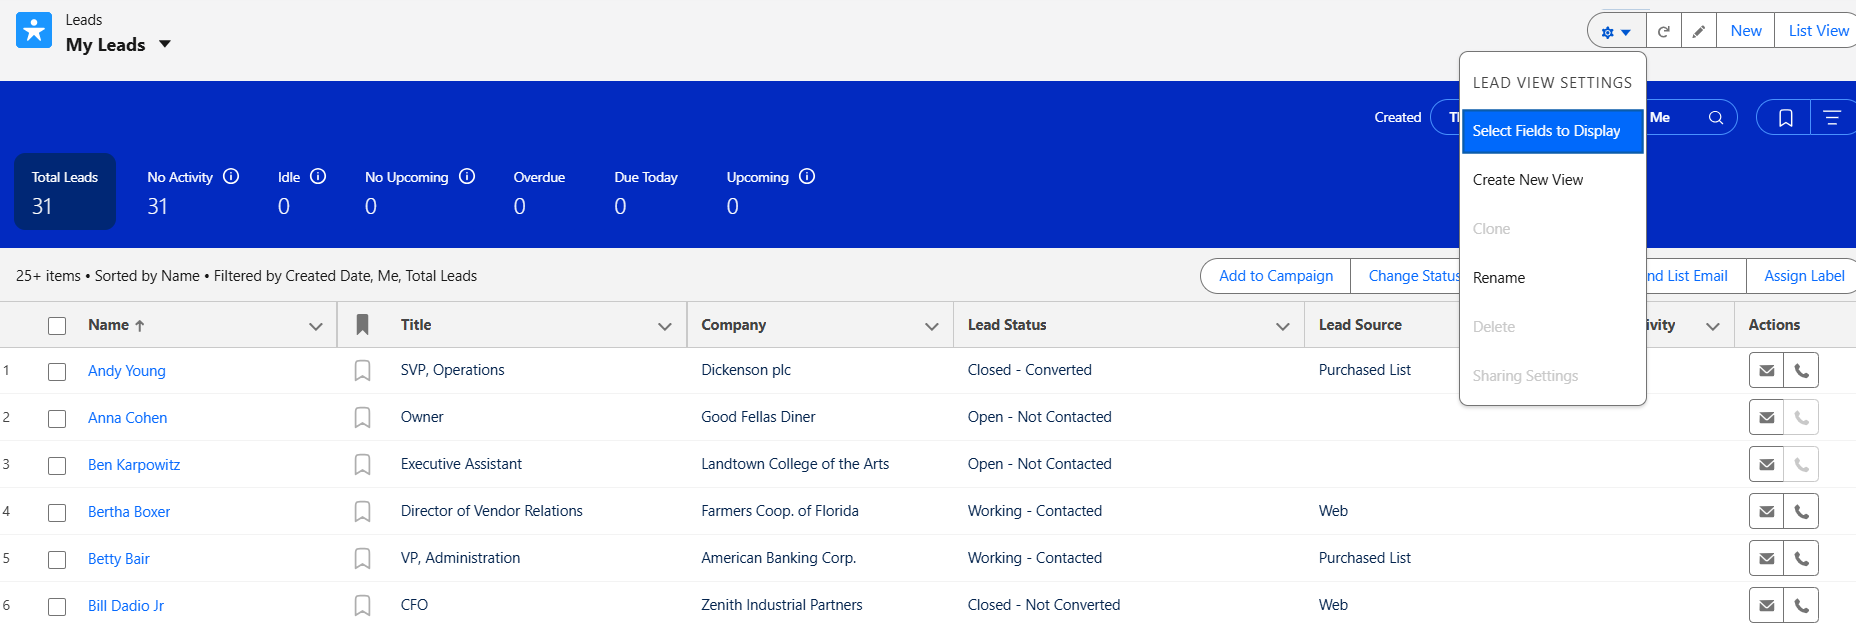Call Bertha Boxer via phone icon
This screenshot has width=1856, height=626.
(x=1801, y=512)
